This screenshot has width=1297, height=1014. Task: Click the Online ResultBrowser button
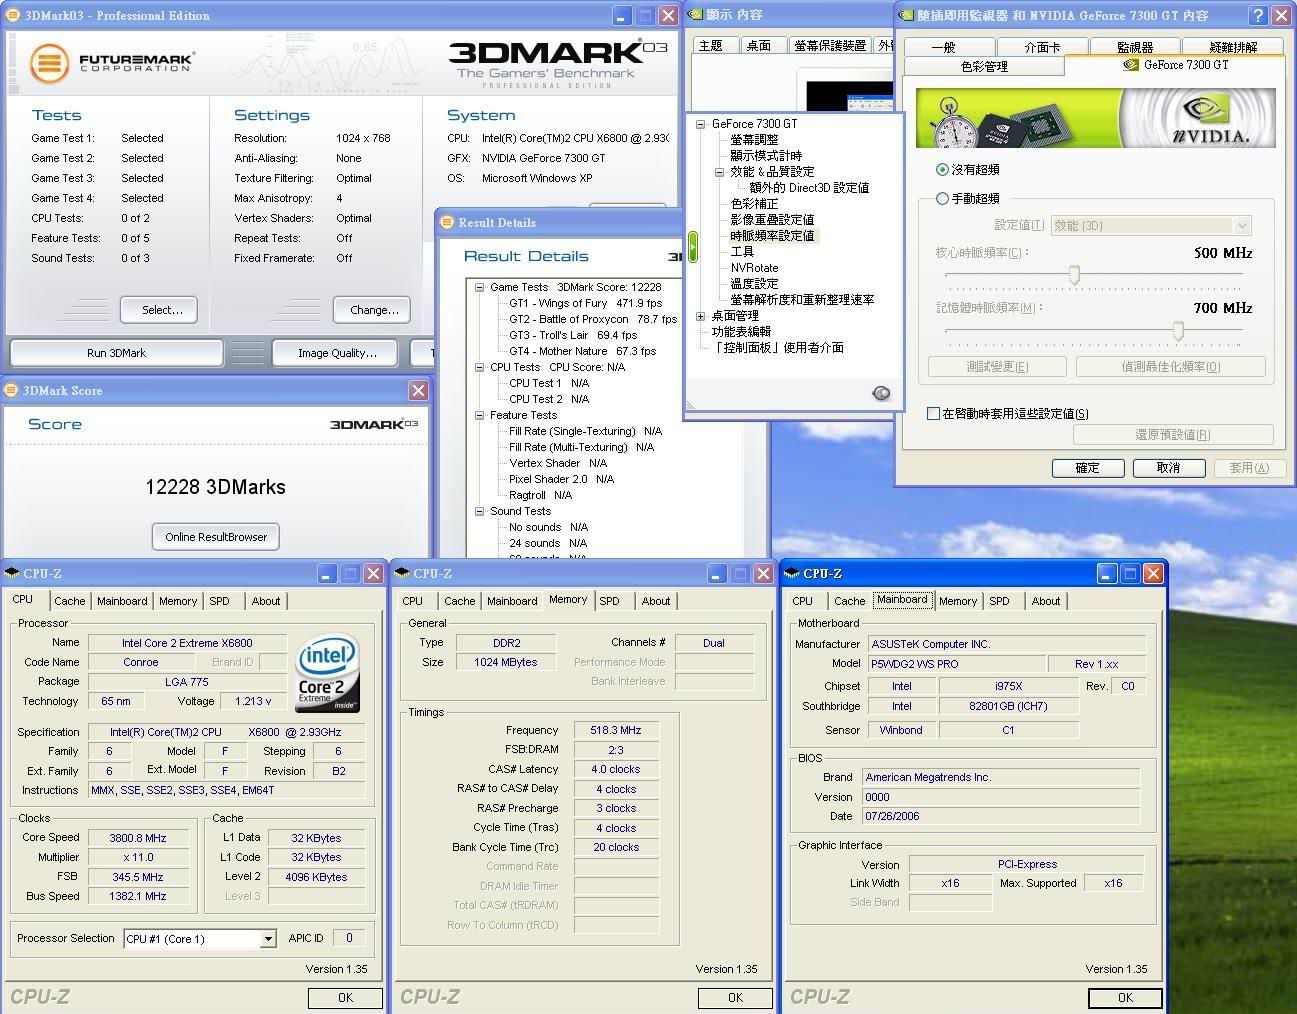[216, 537]
